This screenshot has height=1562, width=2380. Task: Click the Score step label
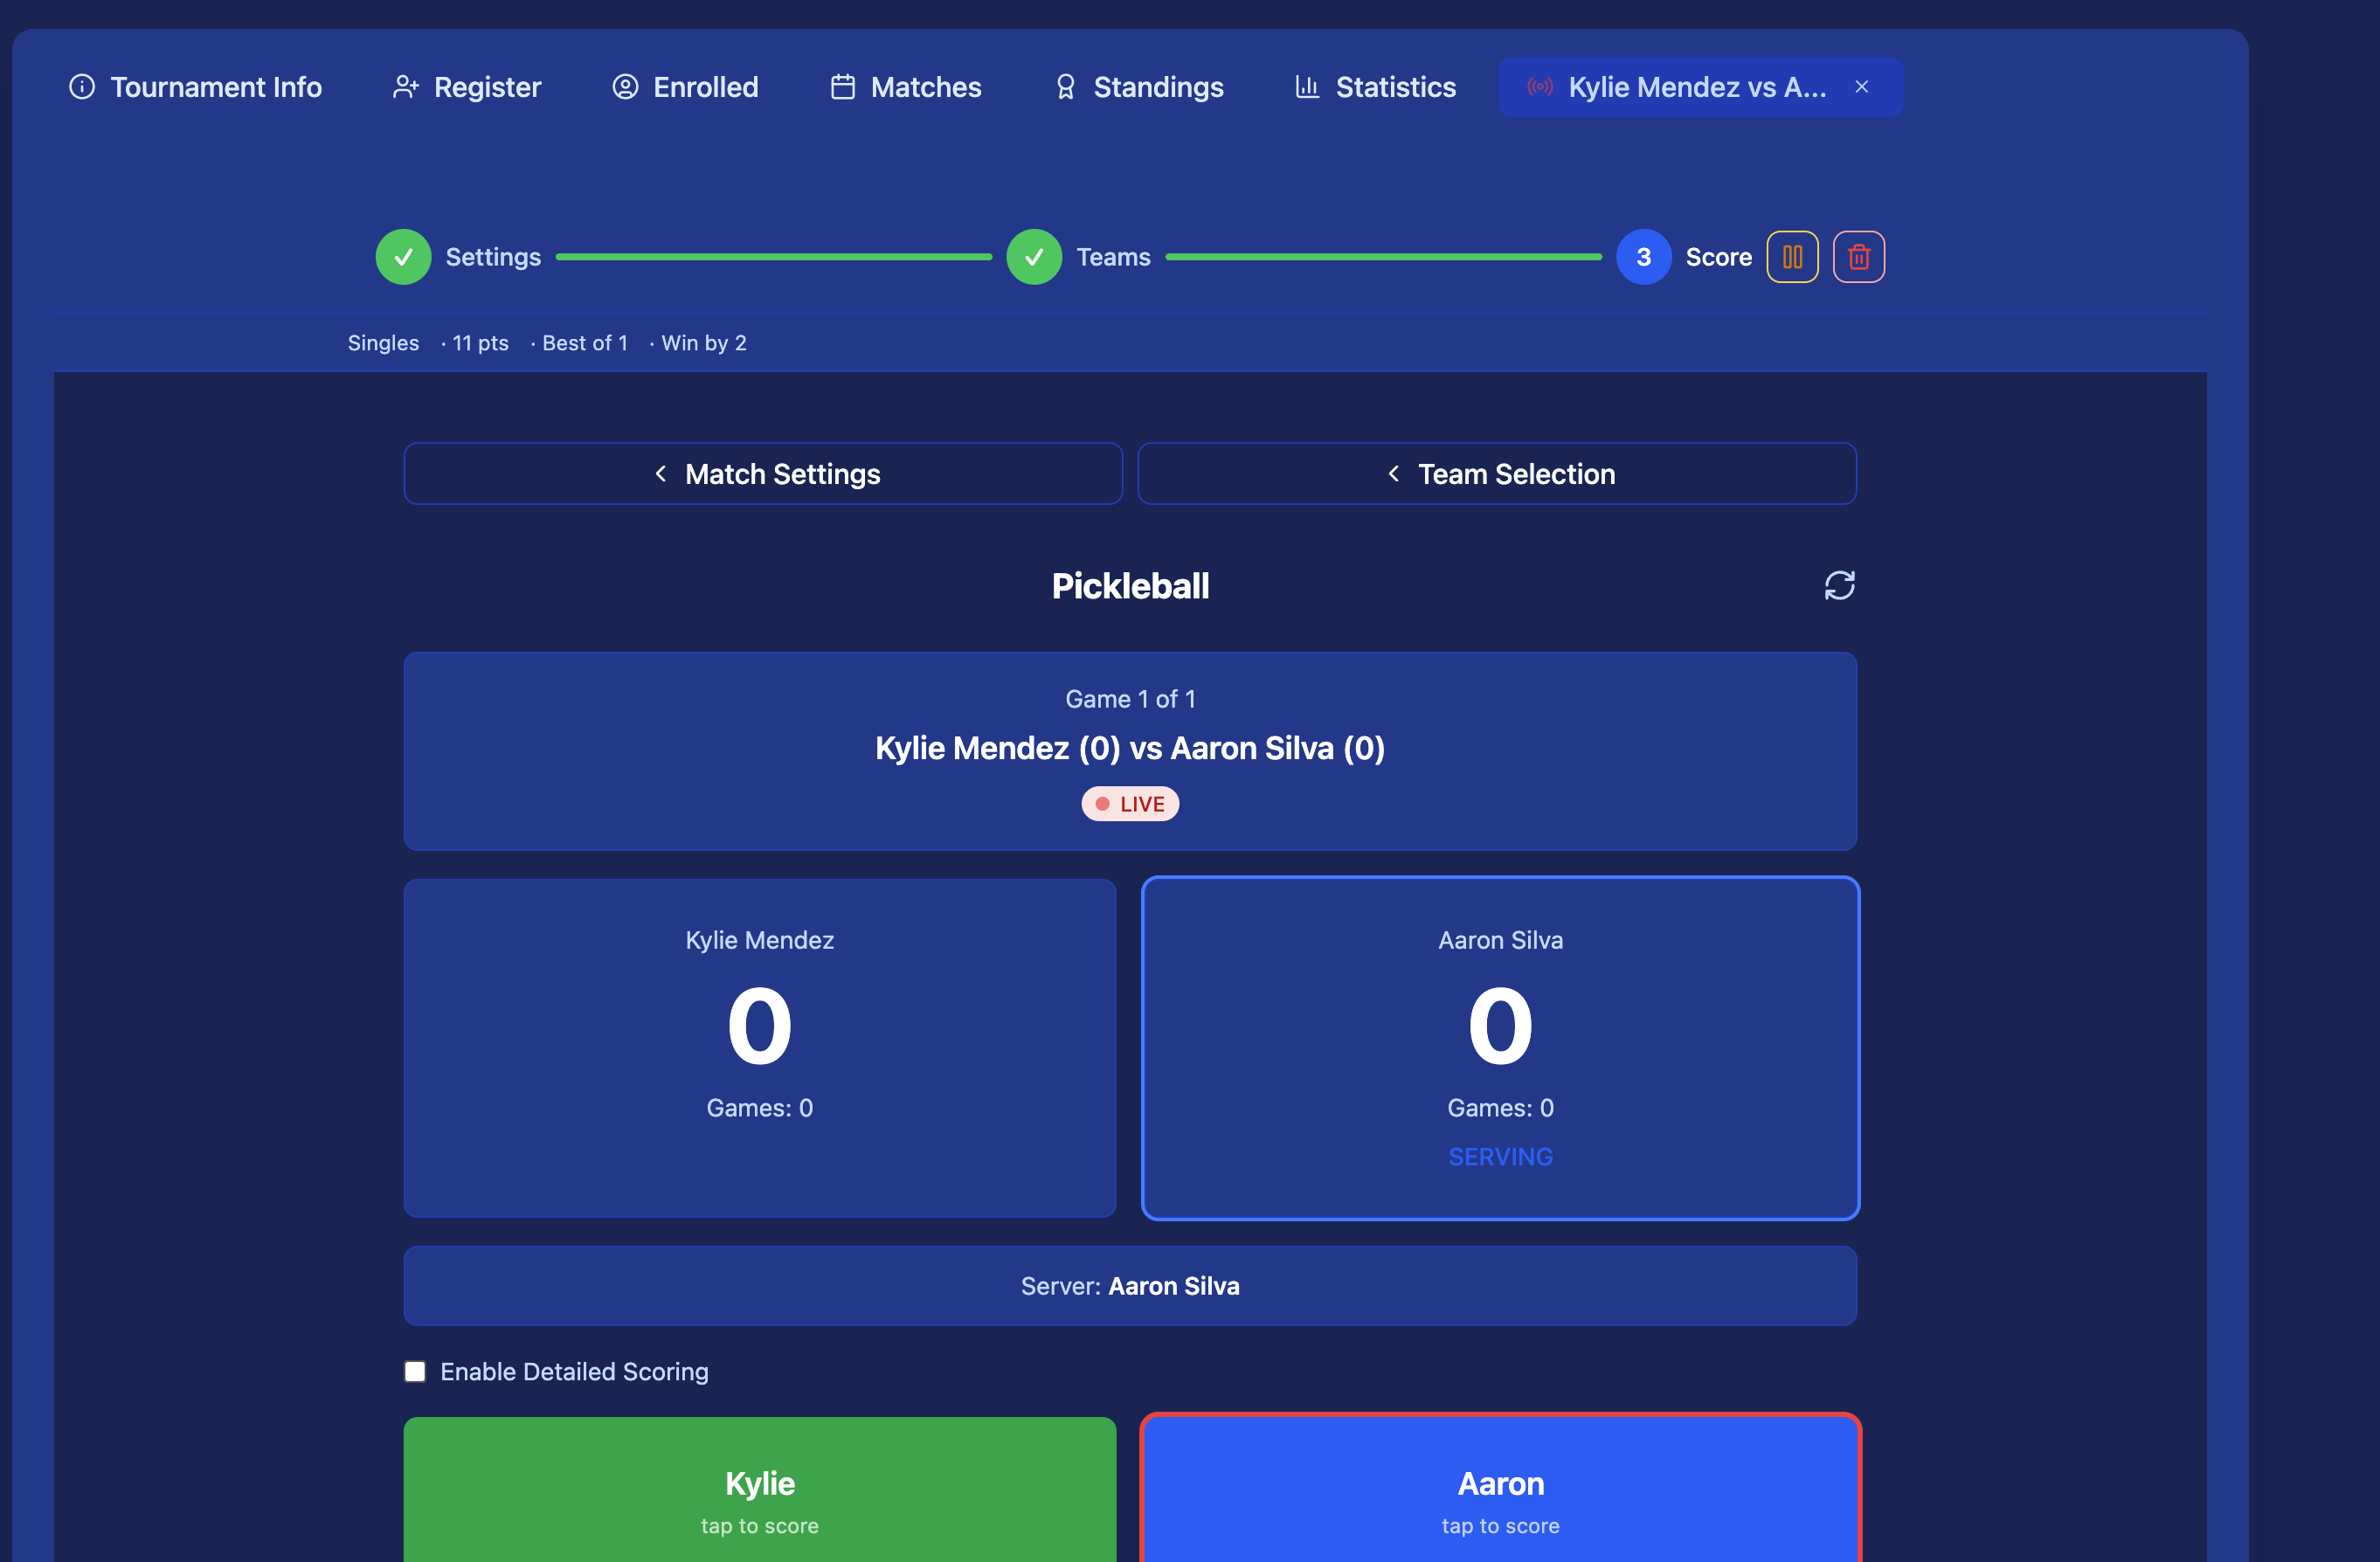[1719, 257]
